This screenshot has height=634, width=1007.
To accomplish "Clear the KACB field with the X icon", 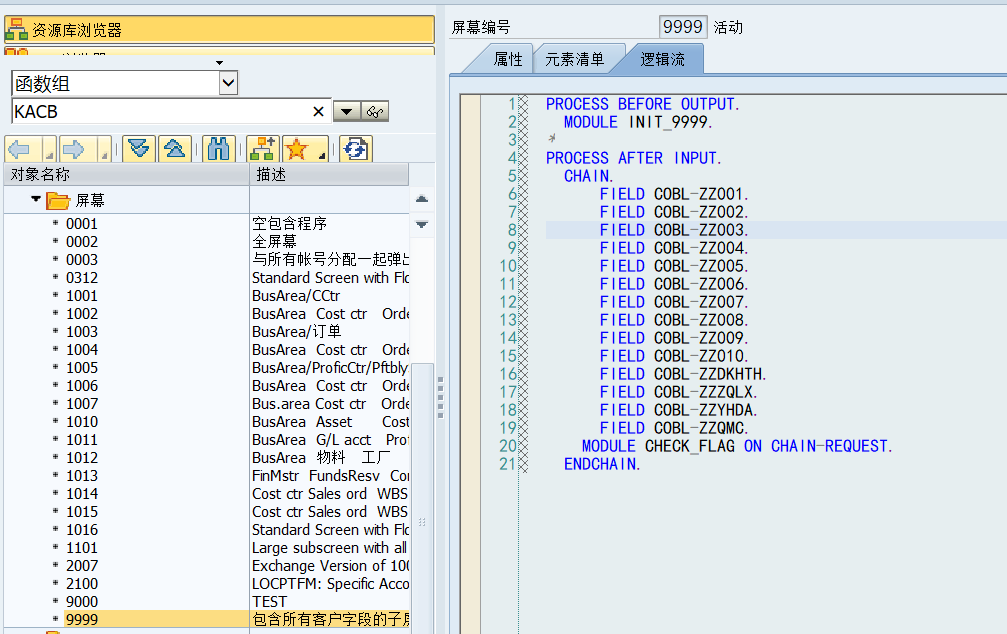I will pos(319,110).
